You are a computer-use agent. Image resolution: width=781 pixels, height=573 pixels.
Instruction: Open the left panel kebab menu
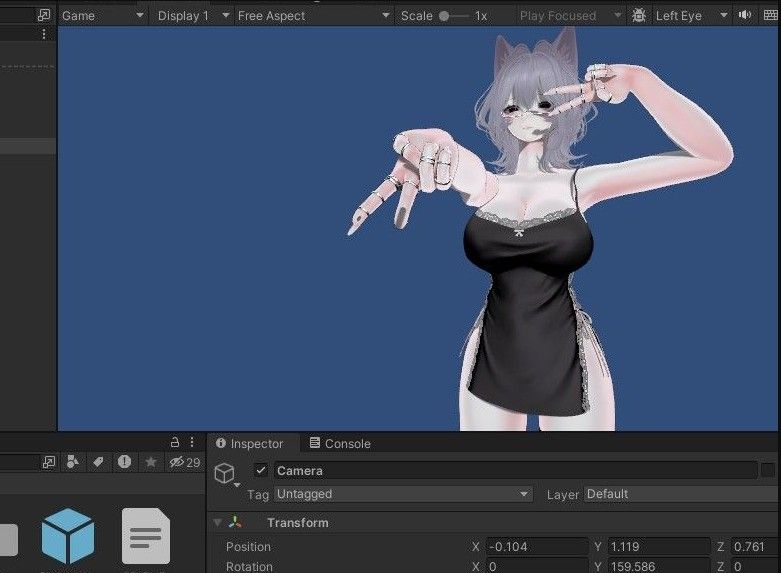pos(44,34)
